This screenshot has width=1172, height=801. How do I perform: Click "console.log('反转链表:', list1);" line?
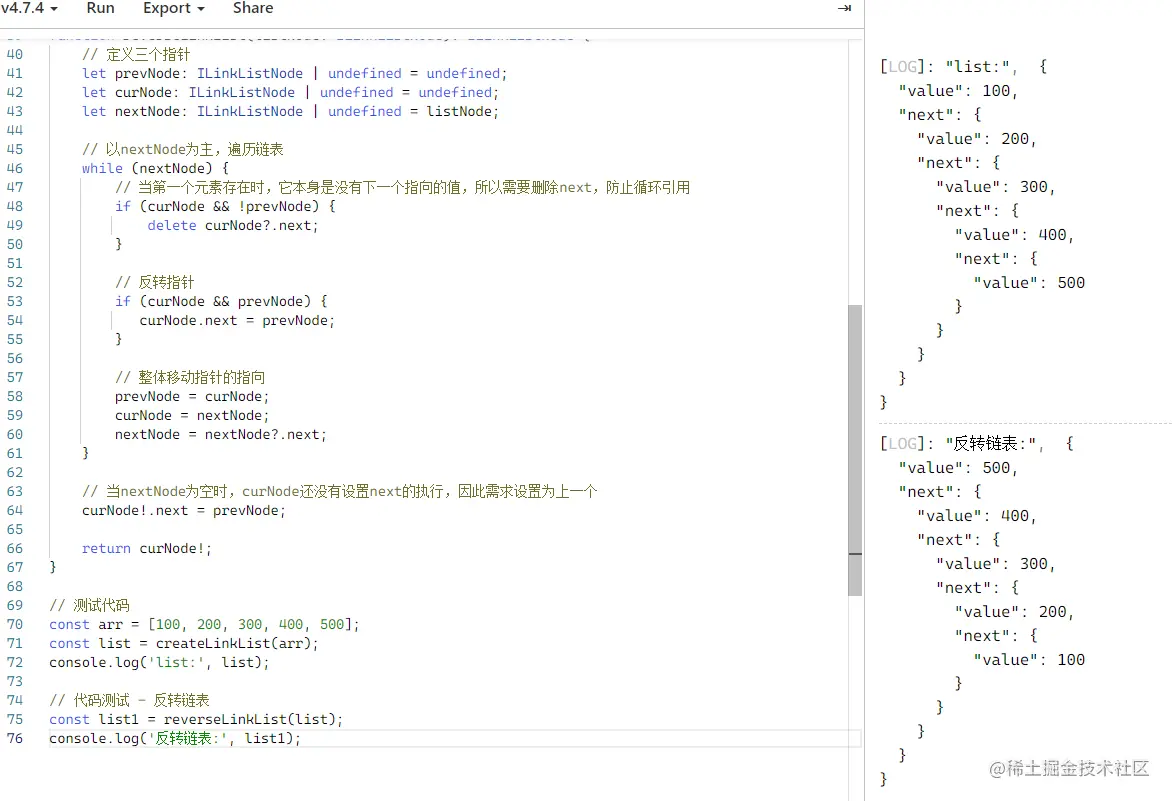point(175,738)
